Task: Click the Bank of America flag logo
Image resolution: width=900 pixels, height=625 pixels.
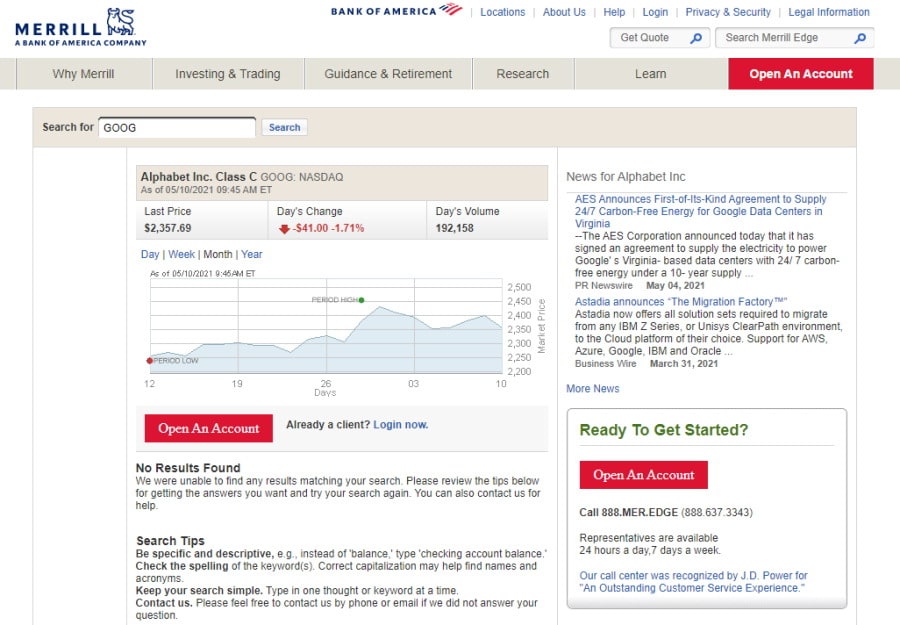Action: pos(451,9)
